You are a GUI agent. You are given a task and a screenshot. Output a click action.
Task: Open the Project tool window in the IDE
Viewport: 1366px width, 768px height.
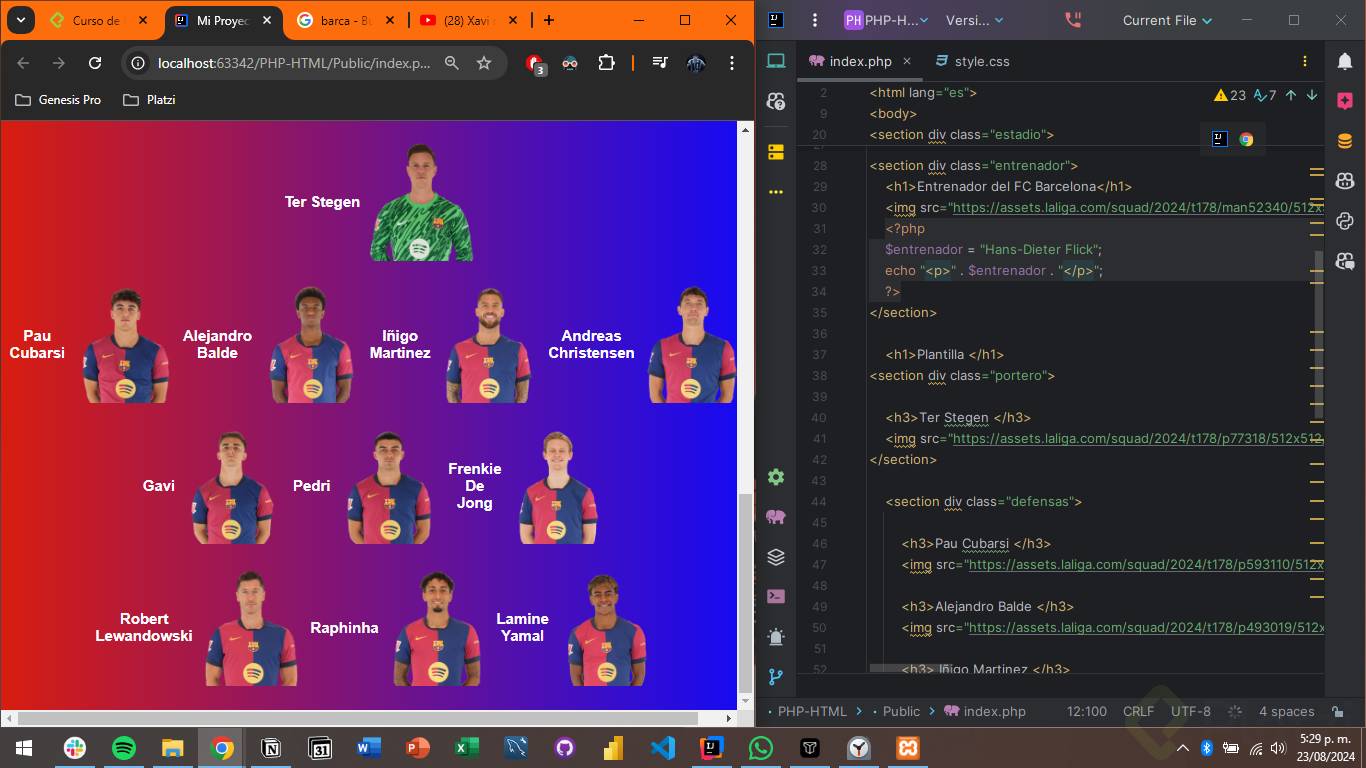[x=776, y=61]
